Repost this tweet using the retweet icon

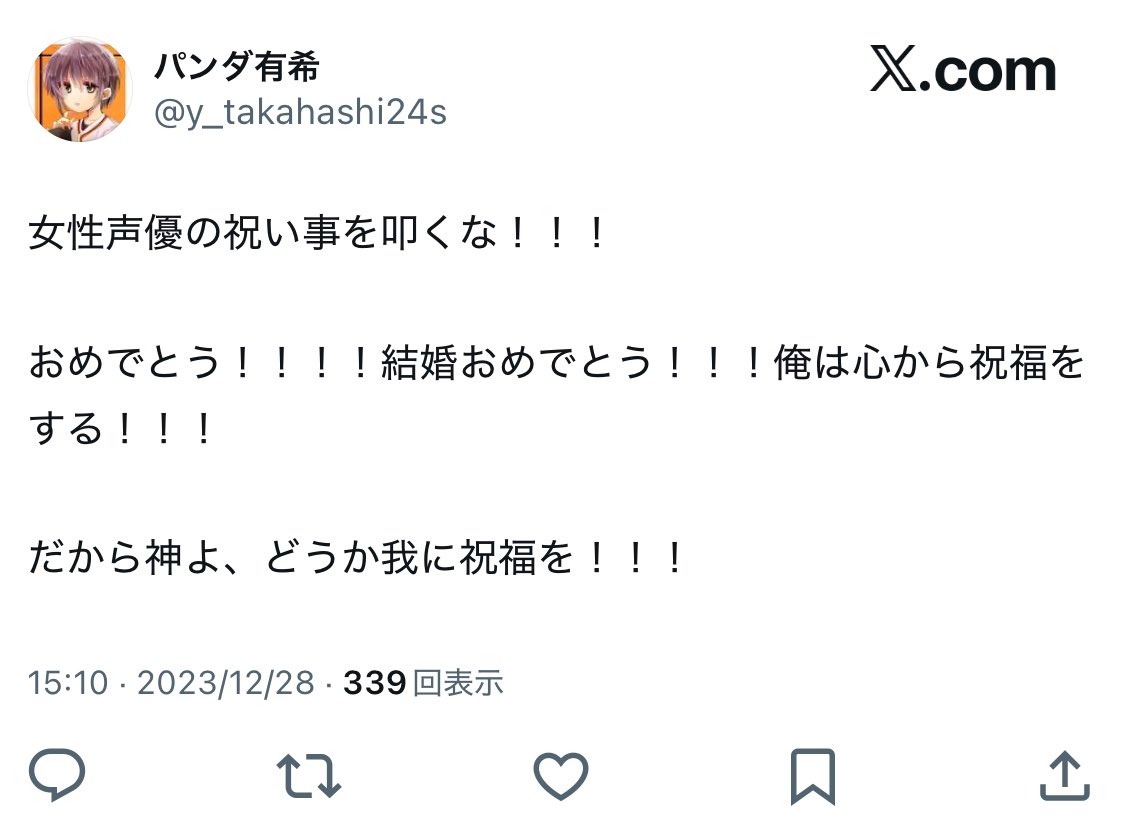coord(309,776)
